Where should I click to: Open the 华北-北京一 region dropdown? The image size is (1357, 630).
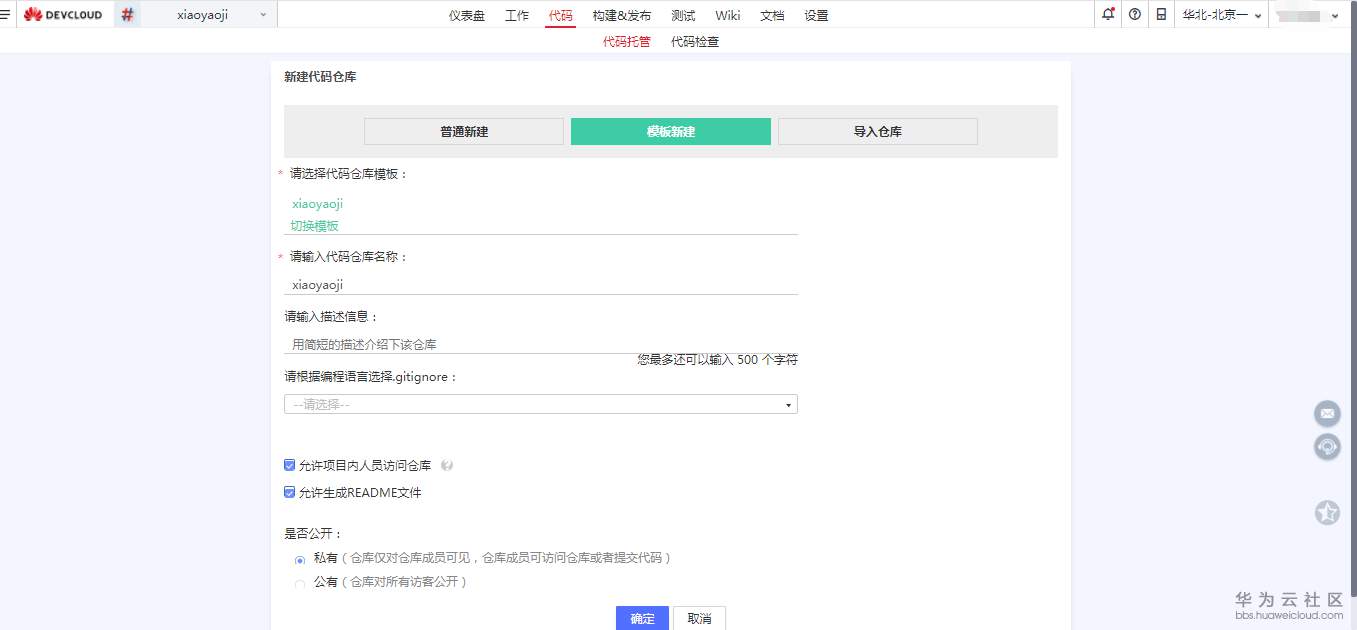pos(1218,14)
